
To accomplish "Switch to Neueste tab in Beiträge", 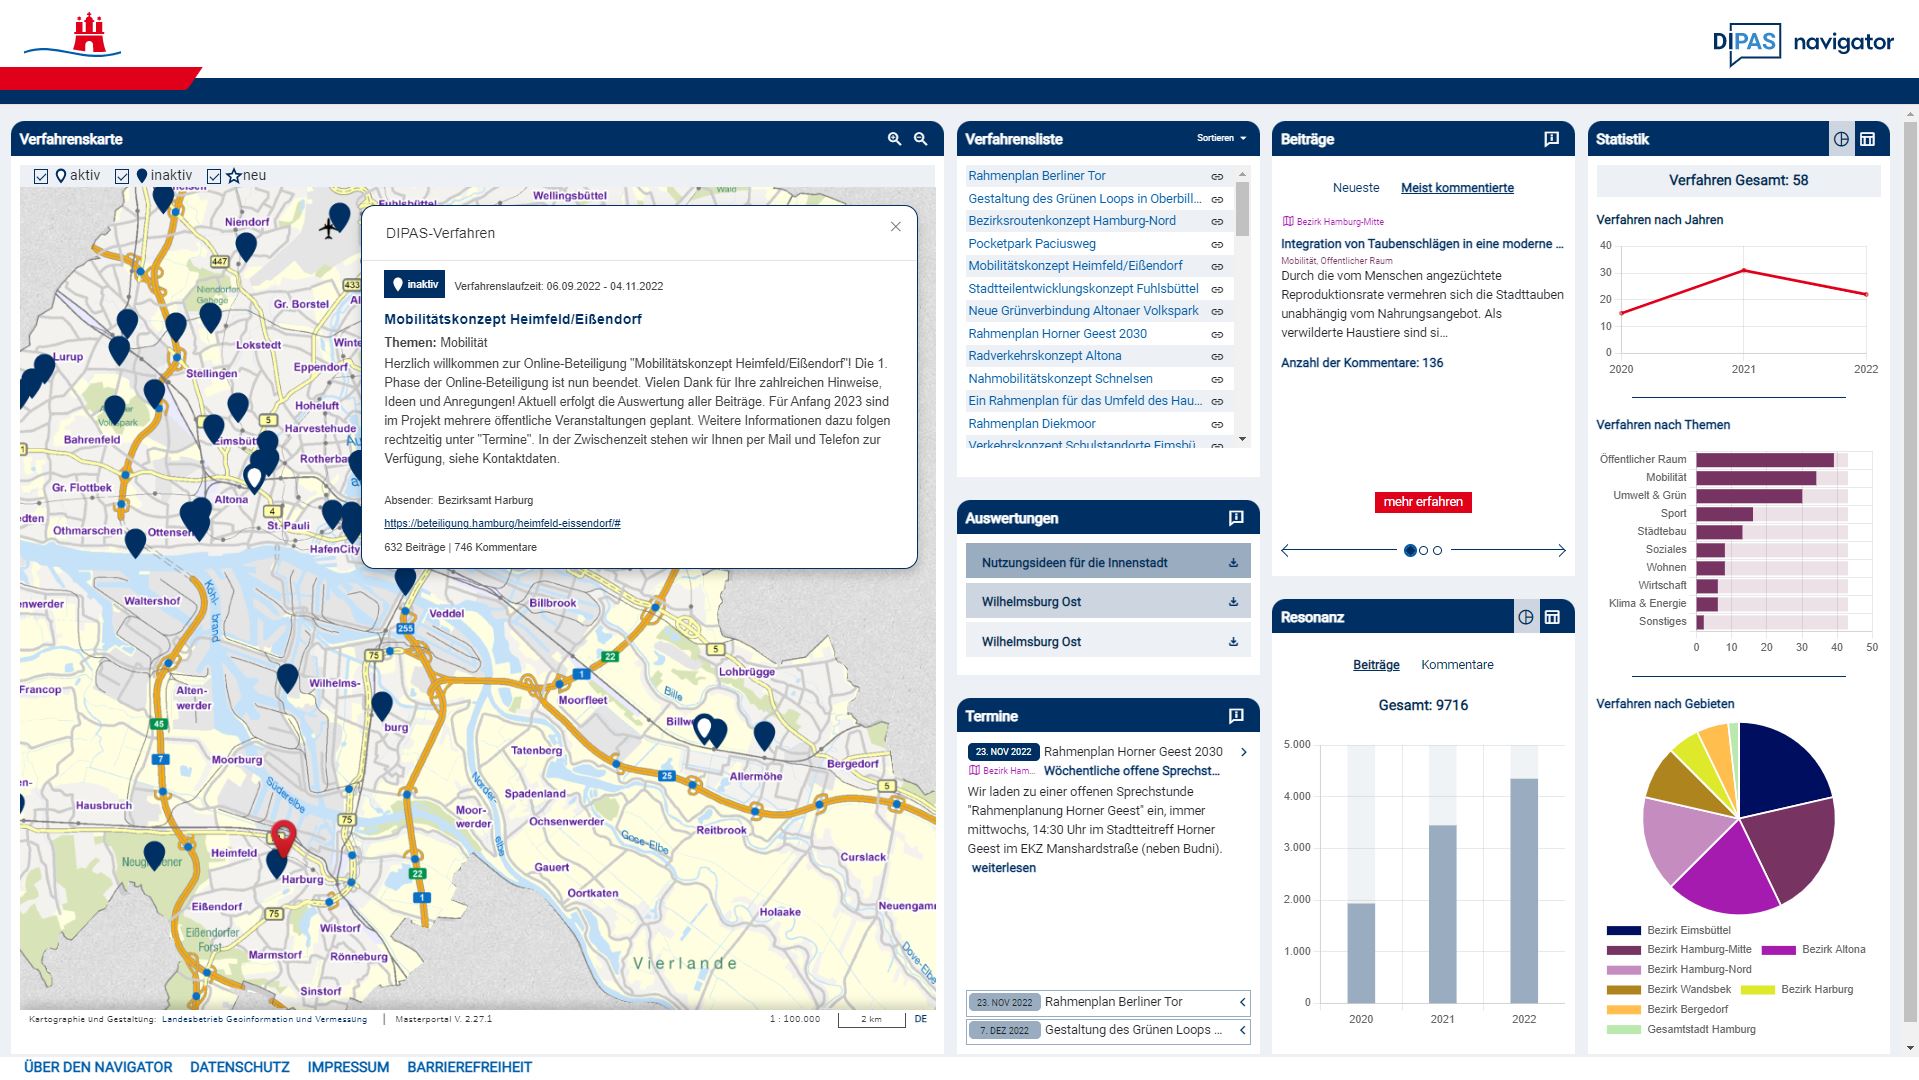I will (x=1356, y=188).
